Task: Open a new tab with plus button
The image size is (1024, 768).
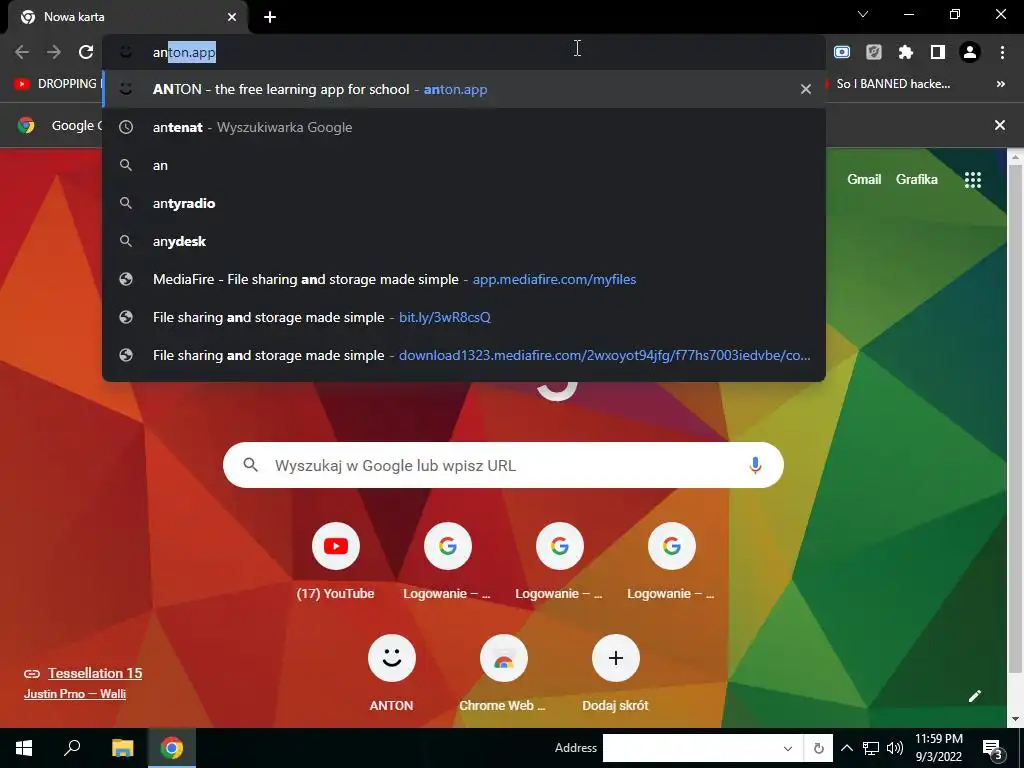Action: (x=270, y=17)
